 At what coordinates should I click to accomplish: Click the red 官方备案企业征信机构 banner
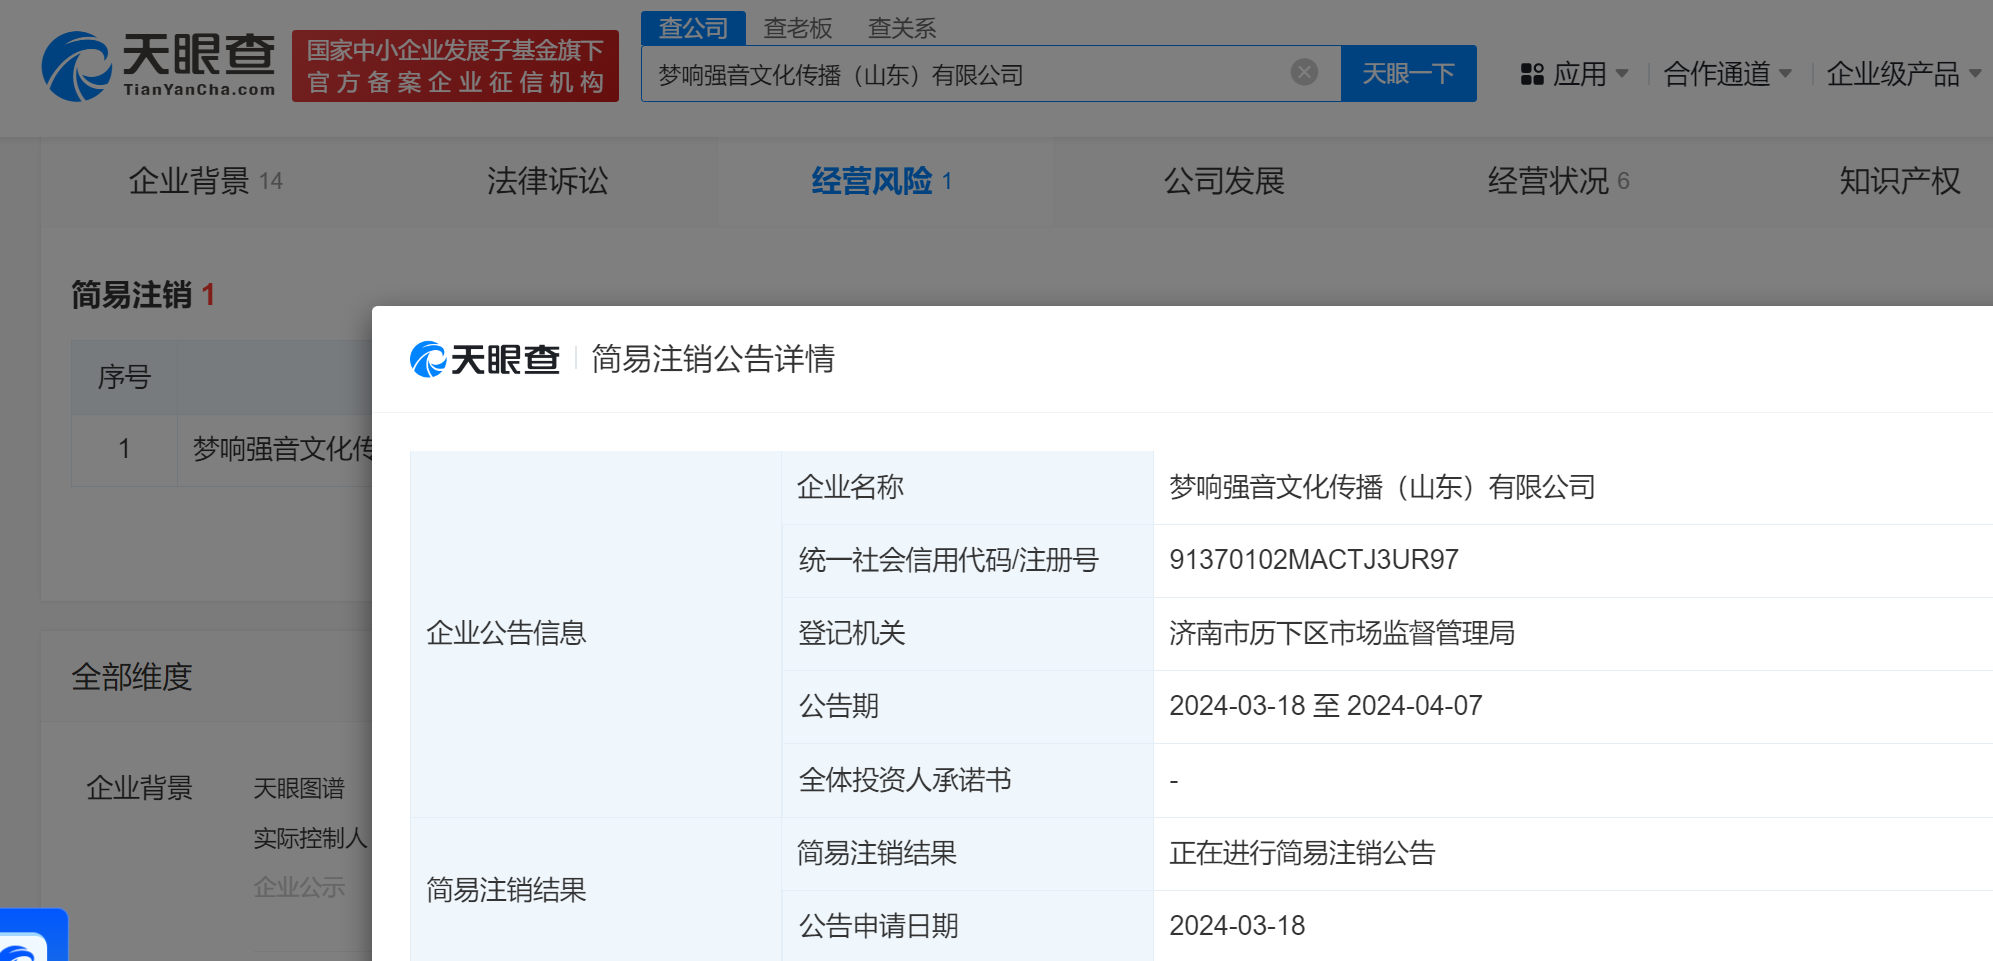click(455, 66)
